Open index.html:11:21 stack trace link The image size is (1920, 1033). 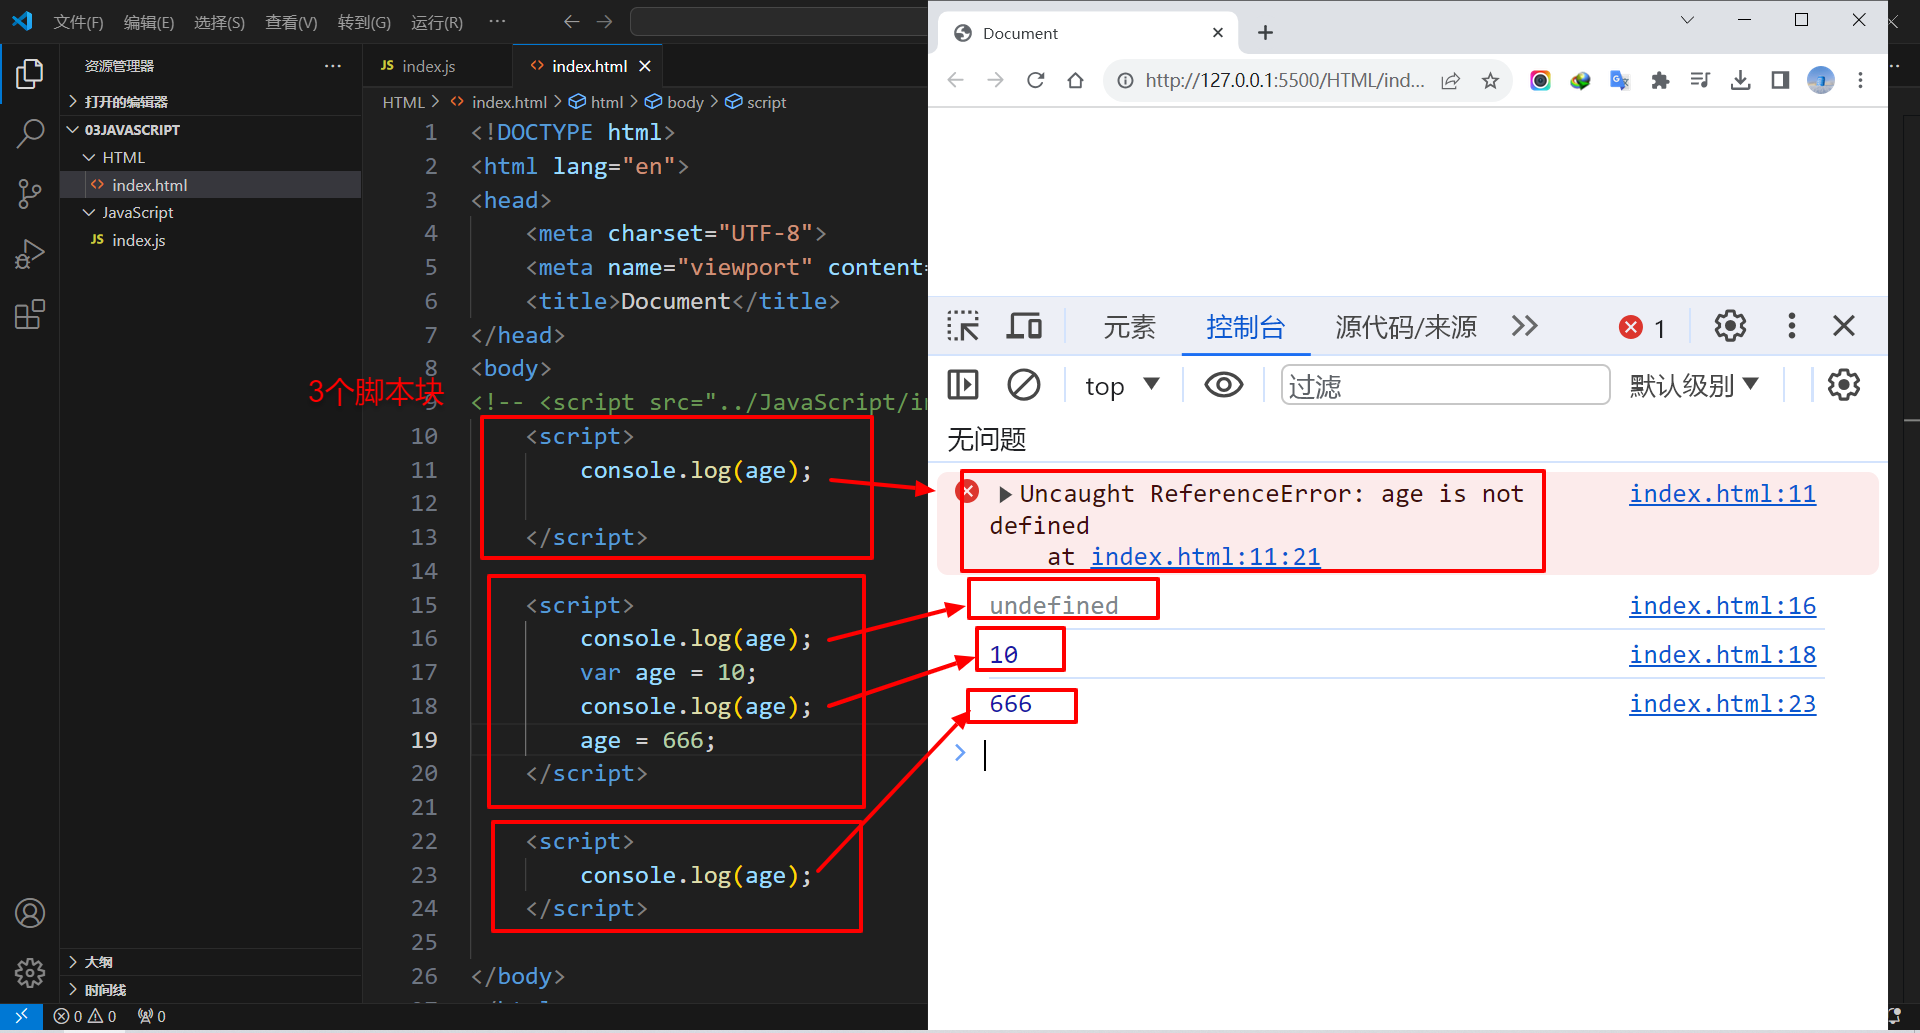1205,557
